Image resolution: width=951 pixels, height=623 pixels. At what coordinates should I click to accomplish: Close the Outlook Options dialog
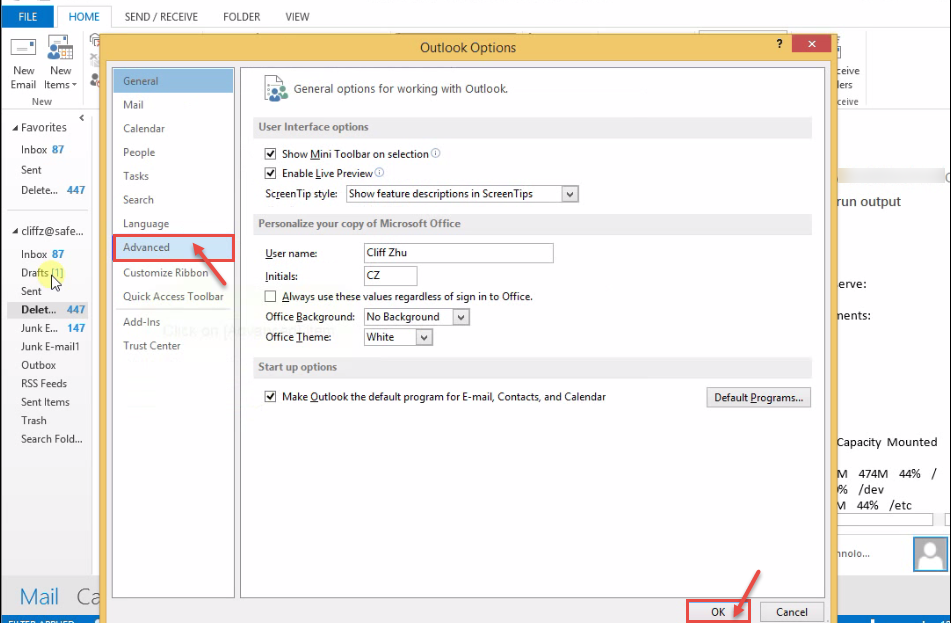point(812,44)
